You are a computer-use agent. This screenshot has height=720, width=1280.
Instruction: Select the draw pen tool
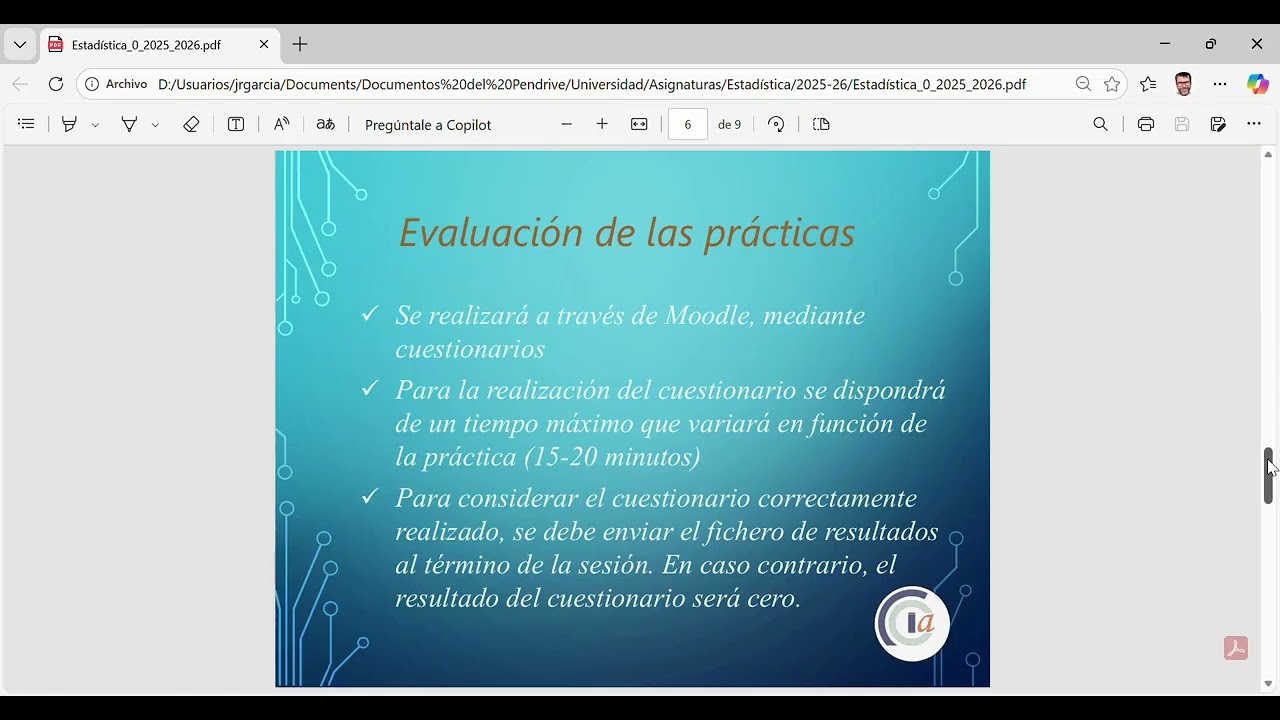(x=129, y=124)
